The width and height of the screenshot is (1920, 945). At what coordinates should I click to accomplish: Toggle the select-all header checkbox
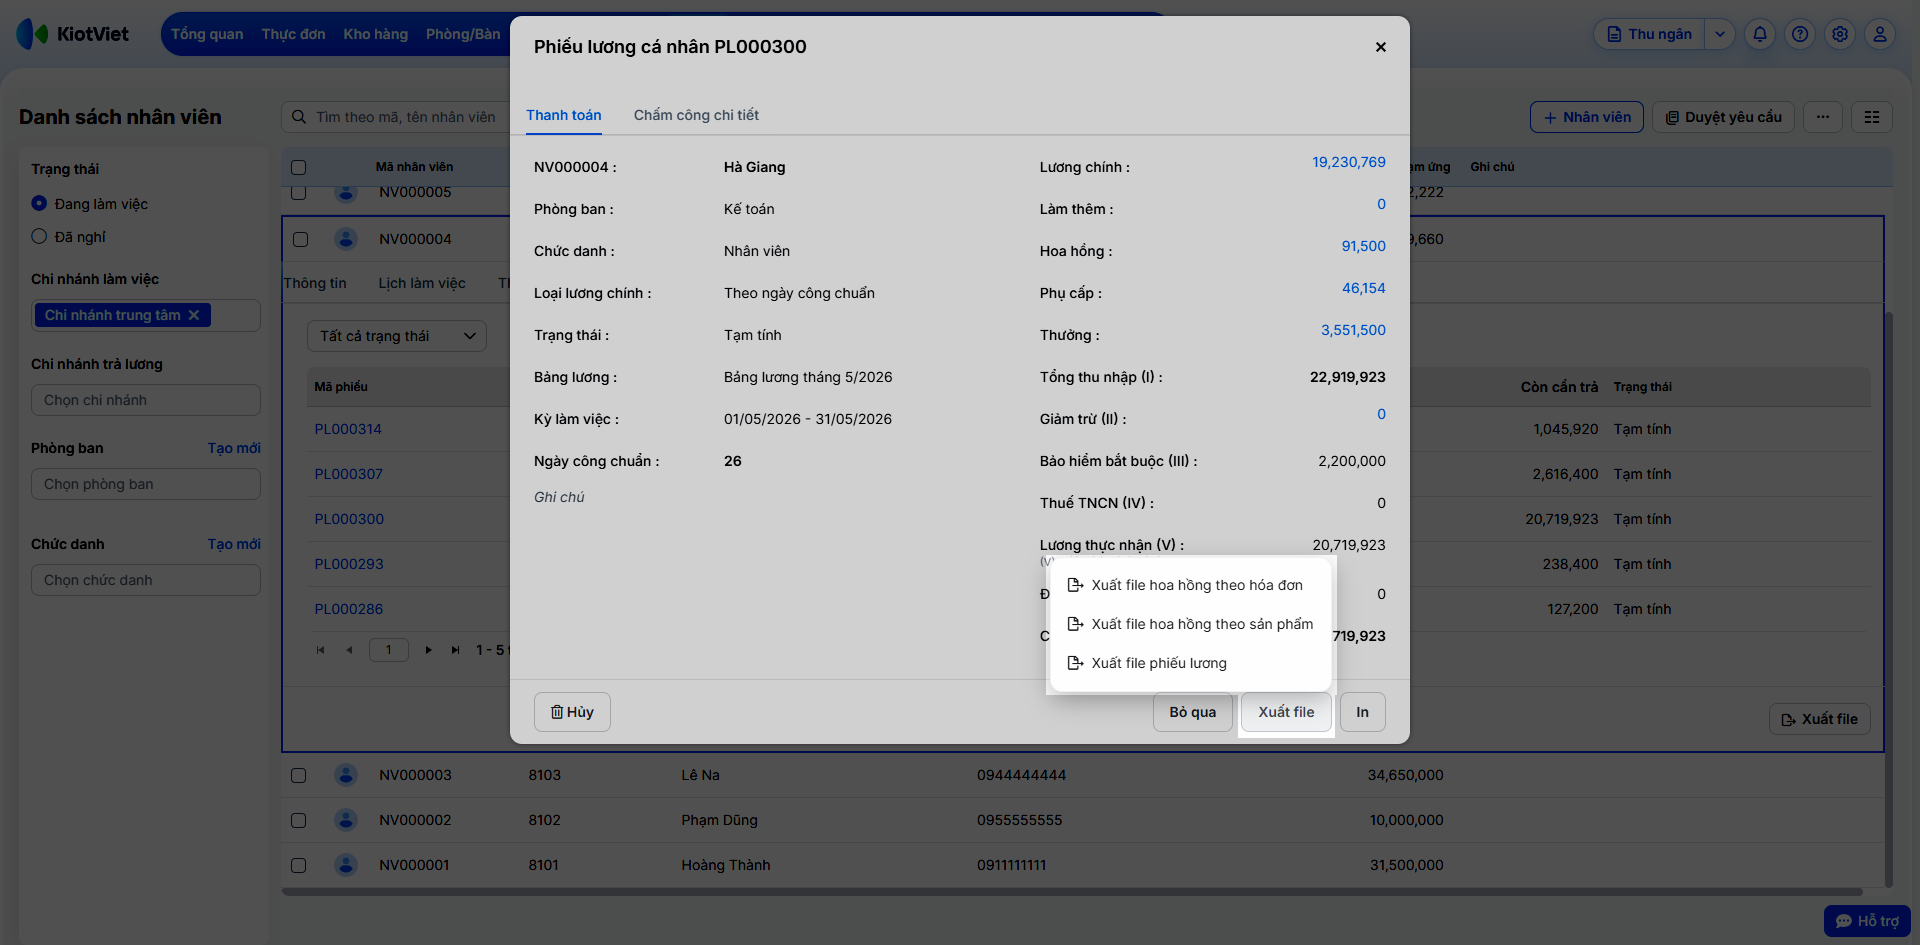coord(298,167)
